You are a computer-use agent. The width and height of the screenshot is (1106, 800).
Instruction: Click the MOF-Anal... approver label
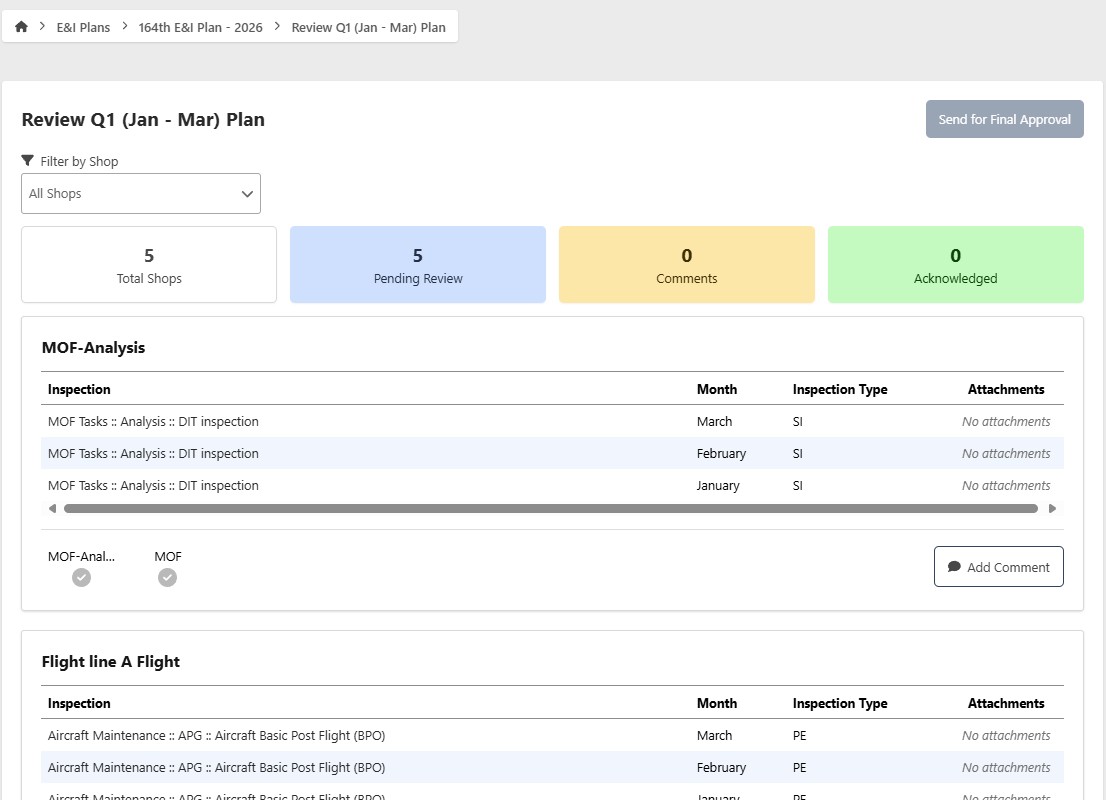pyautogui.click(x=81, y=557)
